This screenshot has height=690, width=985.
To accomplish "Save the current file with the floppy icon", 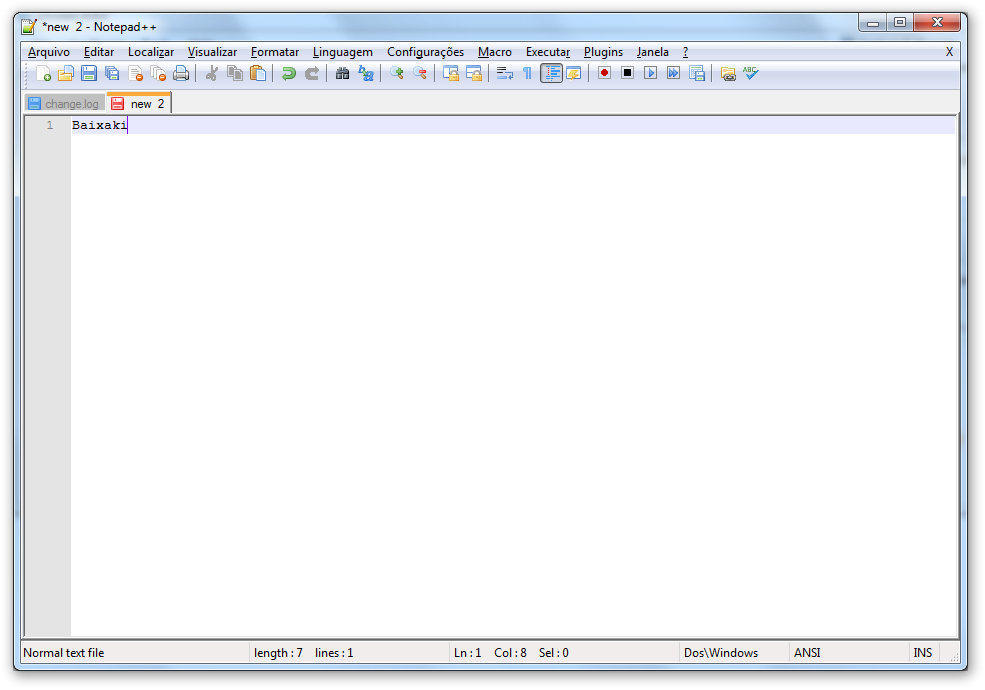I will point(89,74).
